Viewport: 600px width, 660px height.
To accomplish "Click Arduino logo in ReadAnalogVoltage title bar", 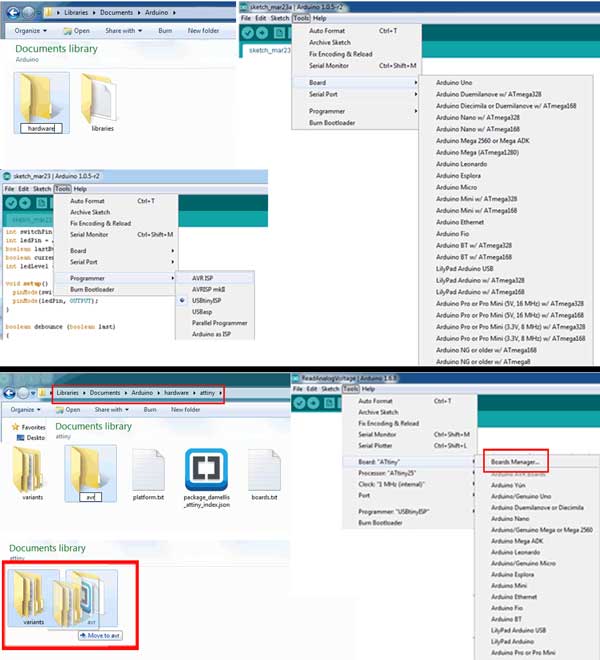I will (x=296, y=378).
